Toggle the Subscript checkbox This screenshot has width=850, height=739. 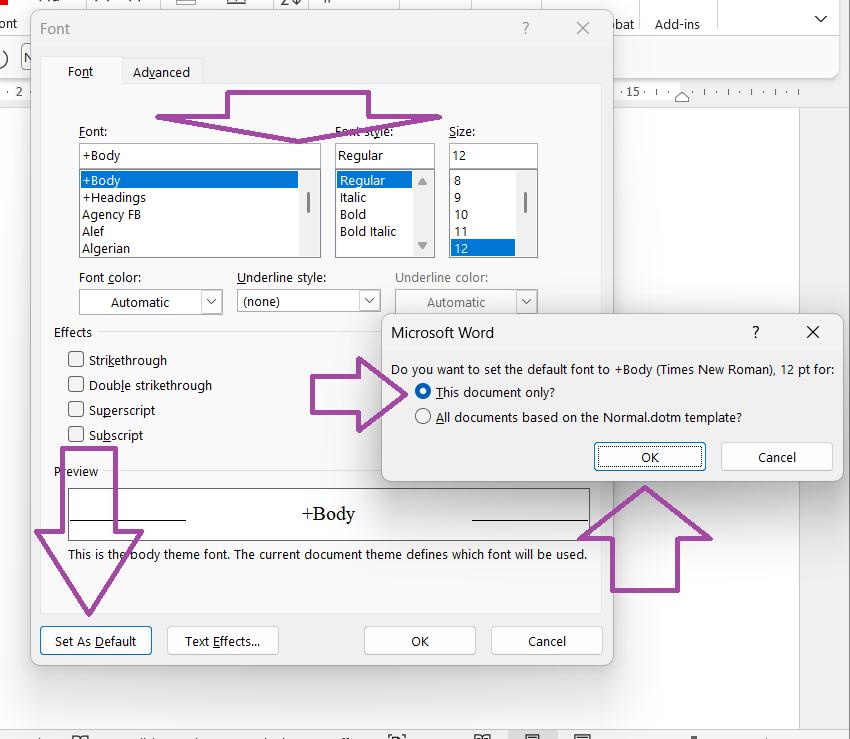[76, 434]
